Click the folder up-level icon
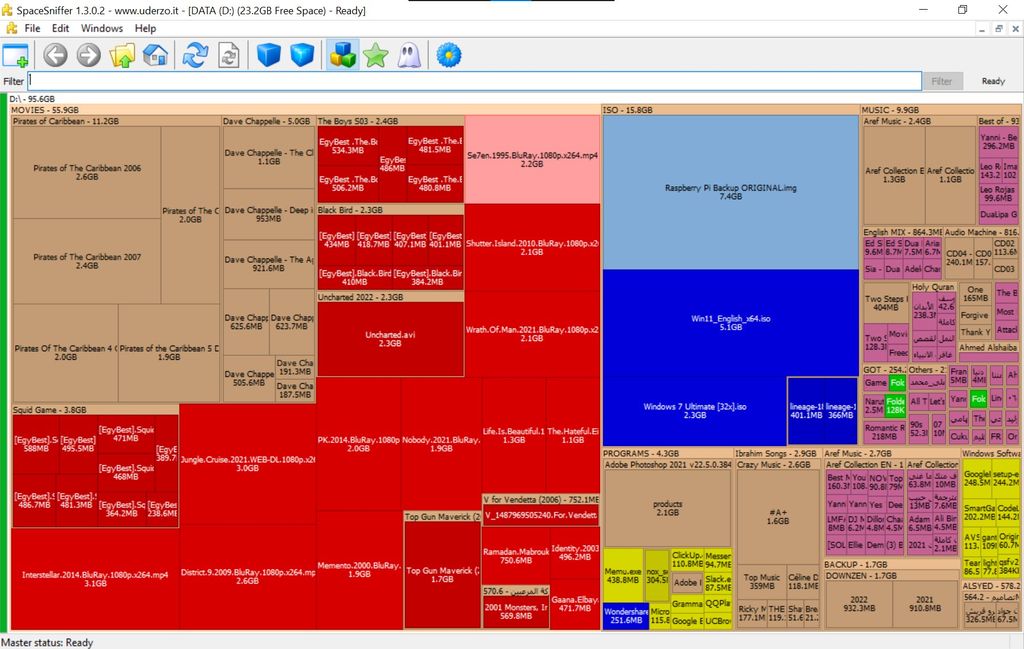 coord(122,55)
